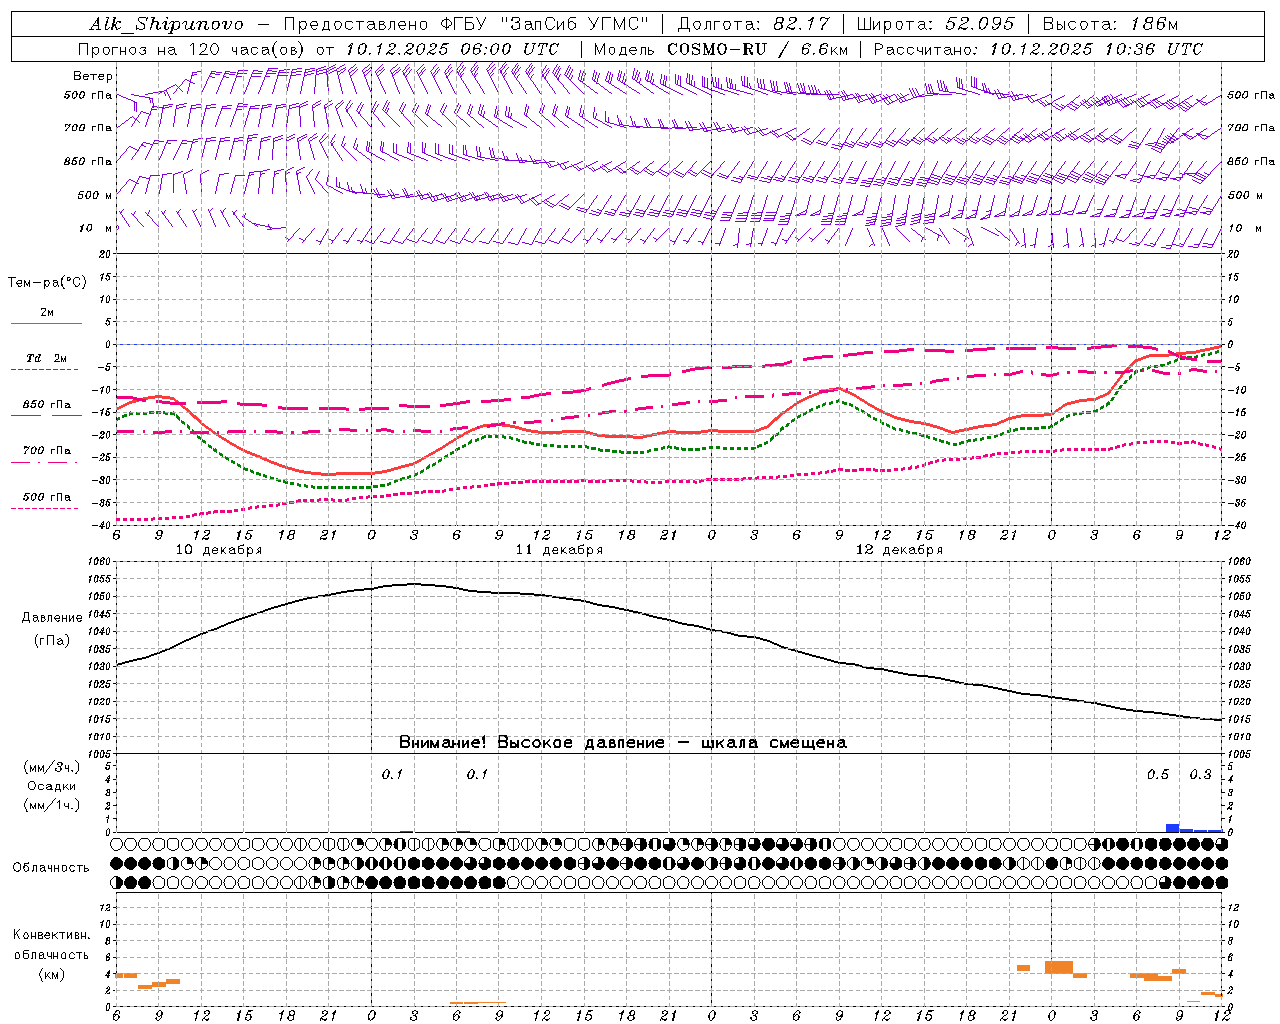Click the 'Ветер' wind panel label

point(93,76)
